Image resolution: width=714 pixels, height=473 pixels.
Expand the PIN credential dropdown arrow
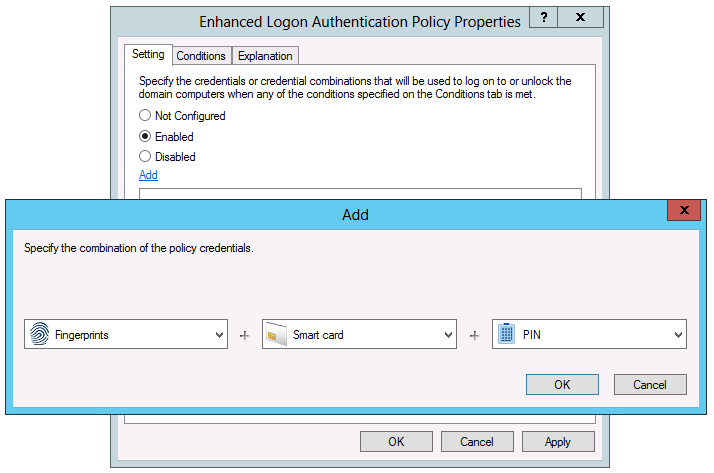(x=679, y=336)
